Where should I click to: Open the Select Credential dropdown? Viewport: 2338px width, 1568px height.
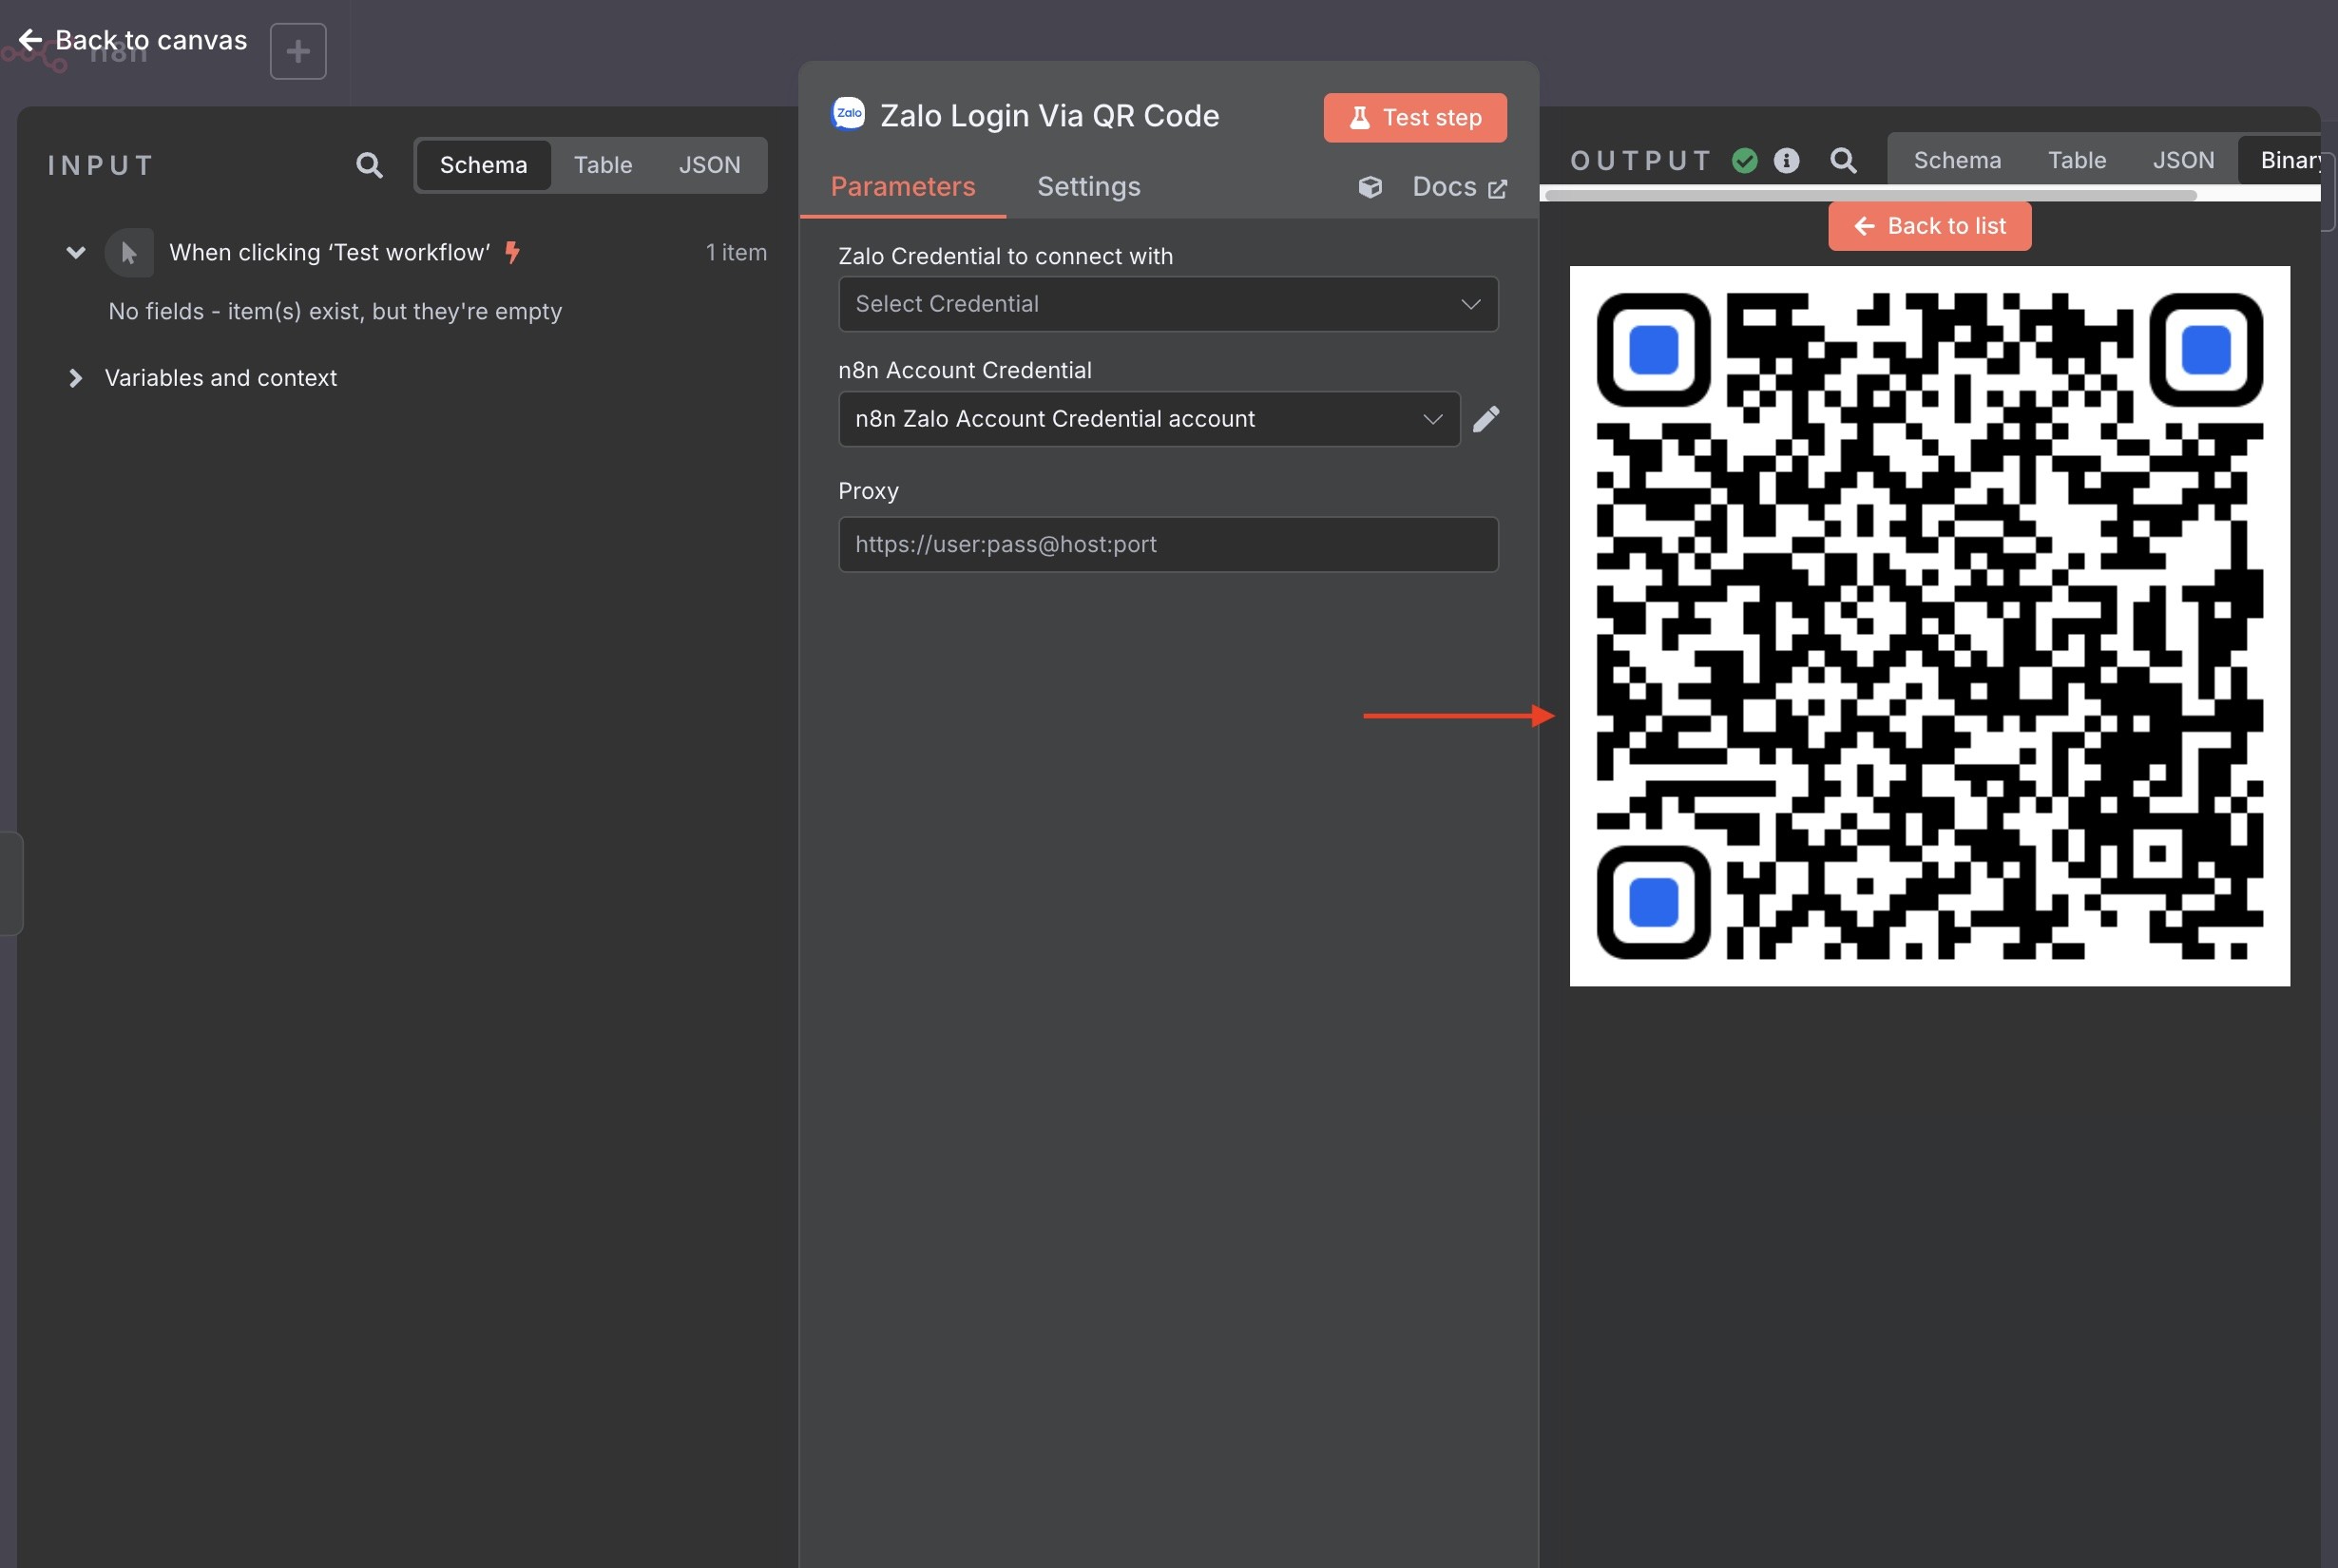point(1168,304)
